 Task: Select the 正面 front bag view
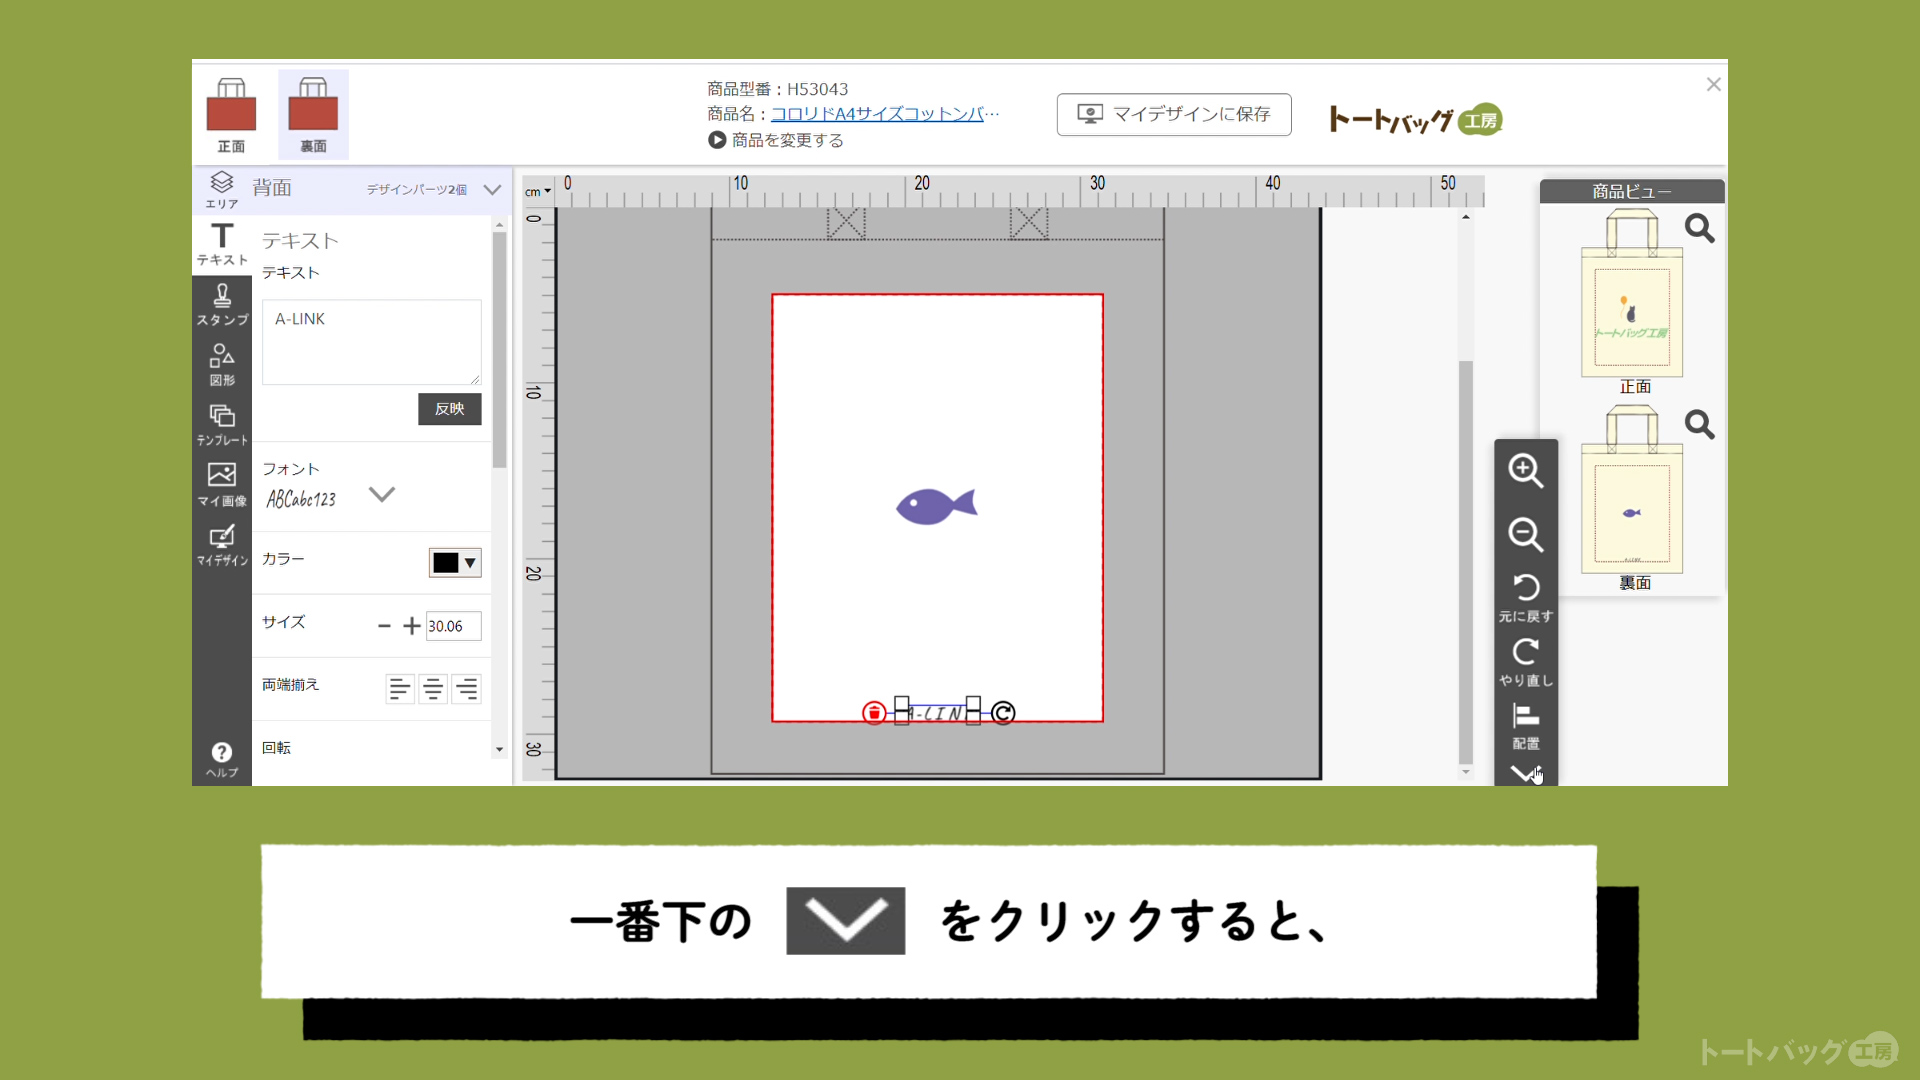(x=231, y=115)
